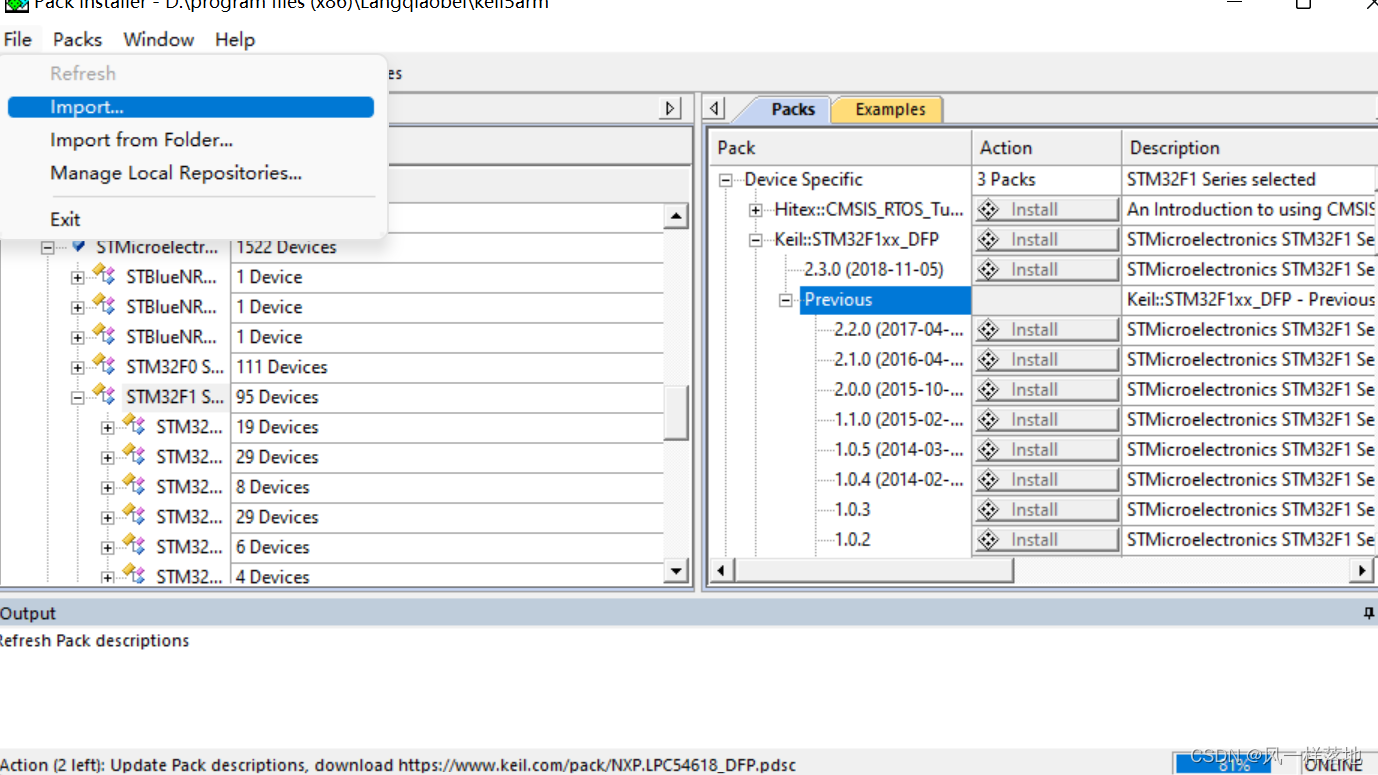Click Refresh Pack descriptions output line
Viewport: 1378px width, 775px height.
[95, 640]
